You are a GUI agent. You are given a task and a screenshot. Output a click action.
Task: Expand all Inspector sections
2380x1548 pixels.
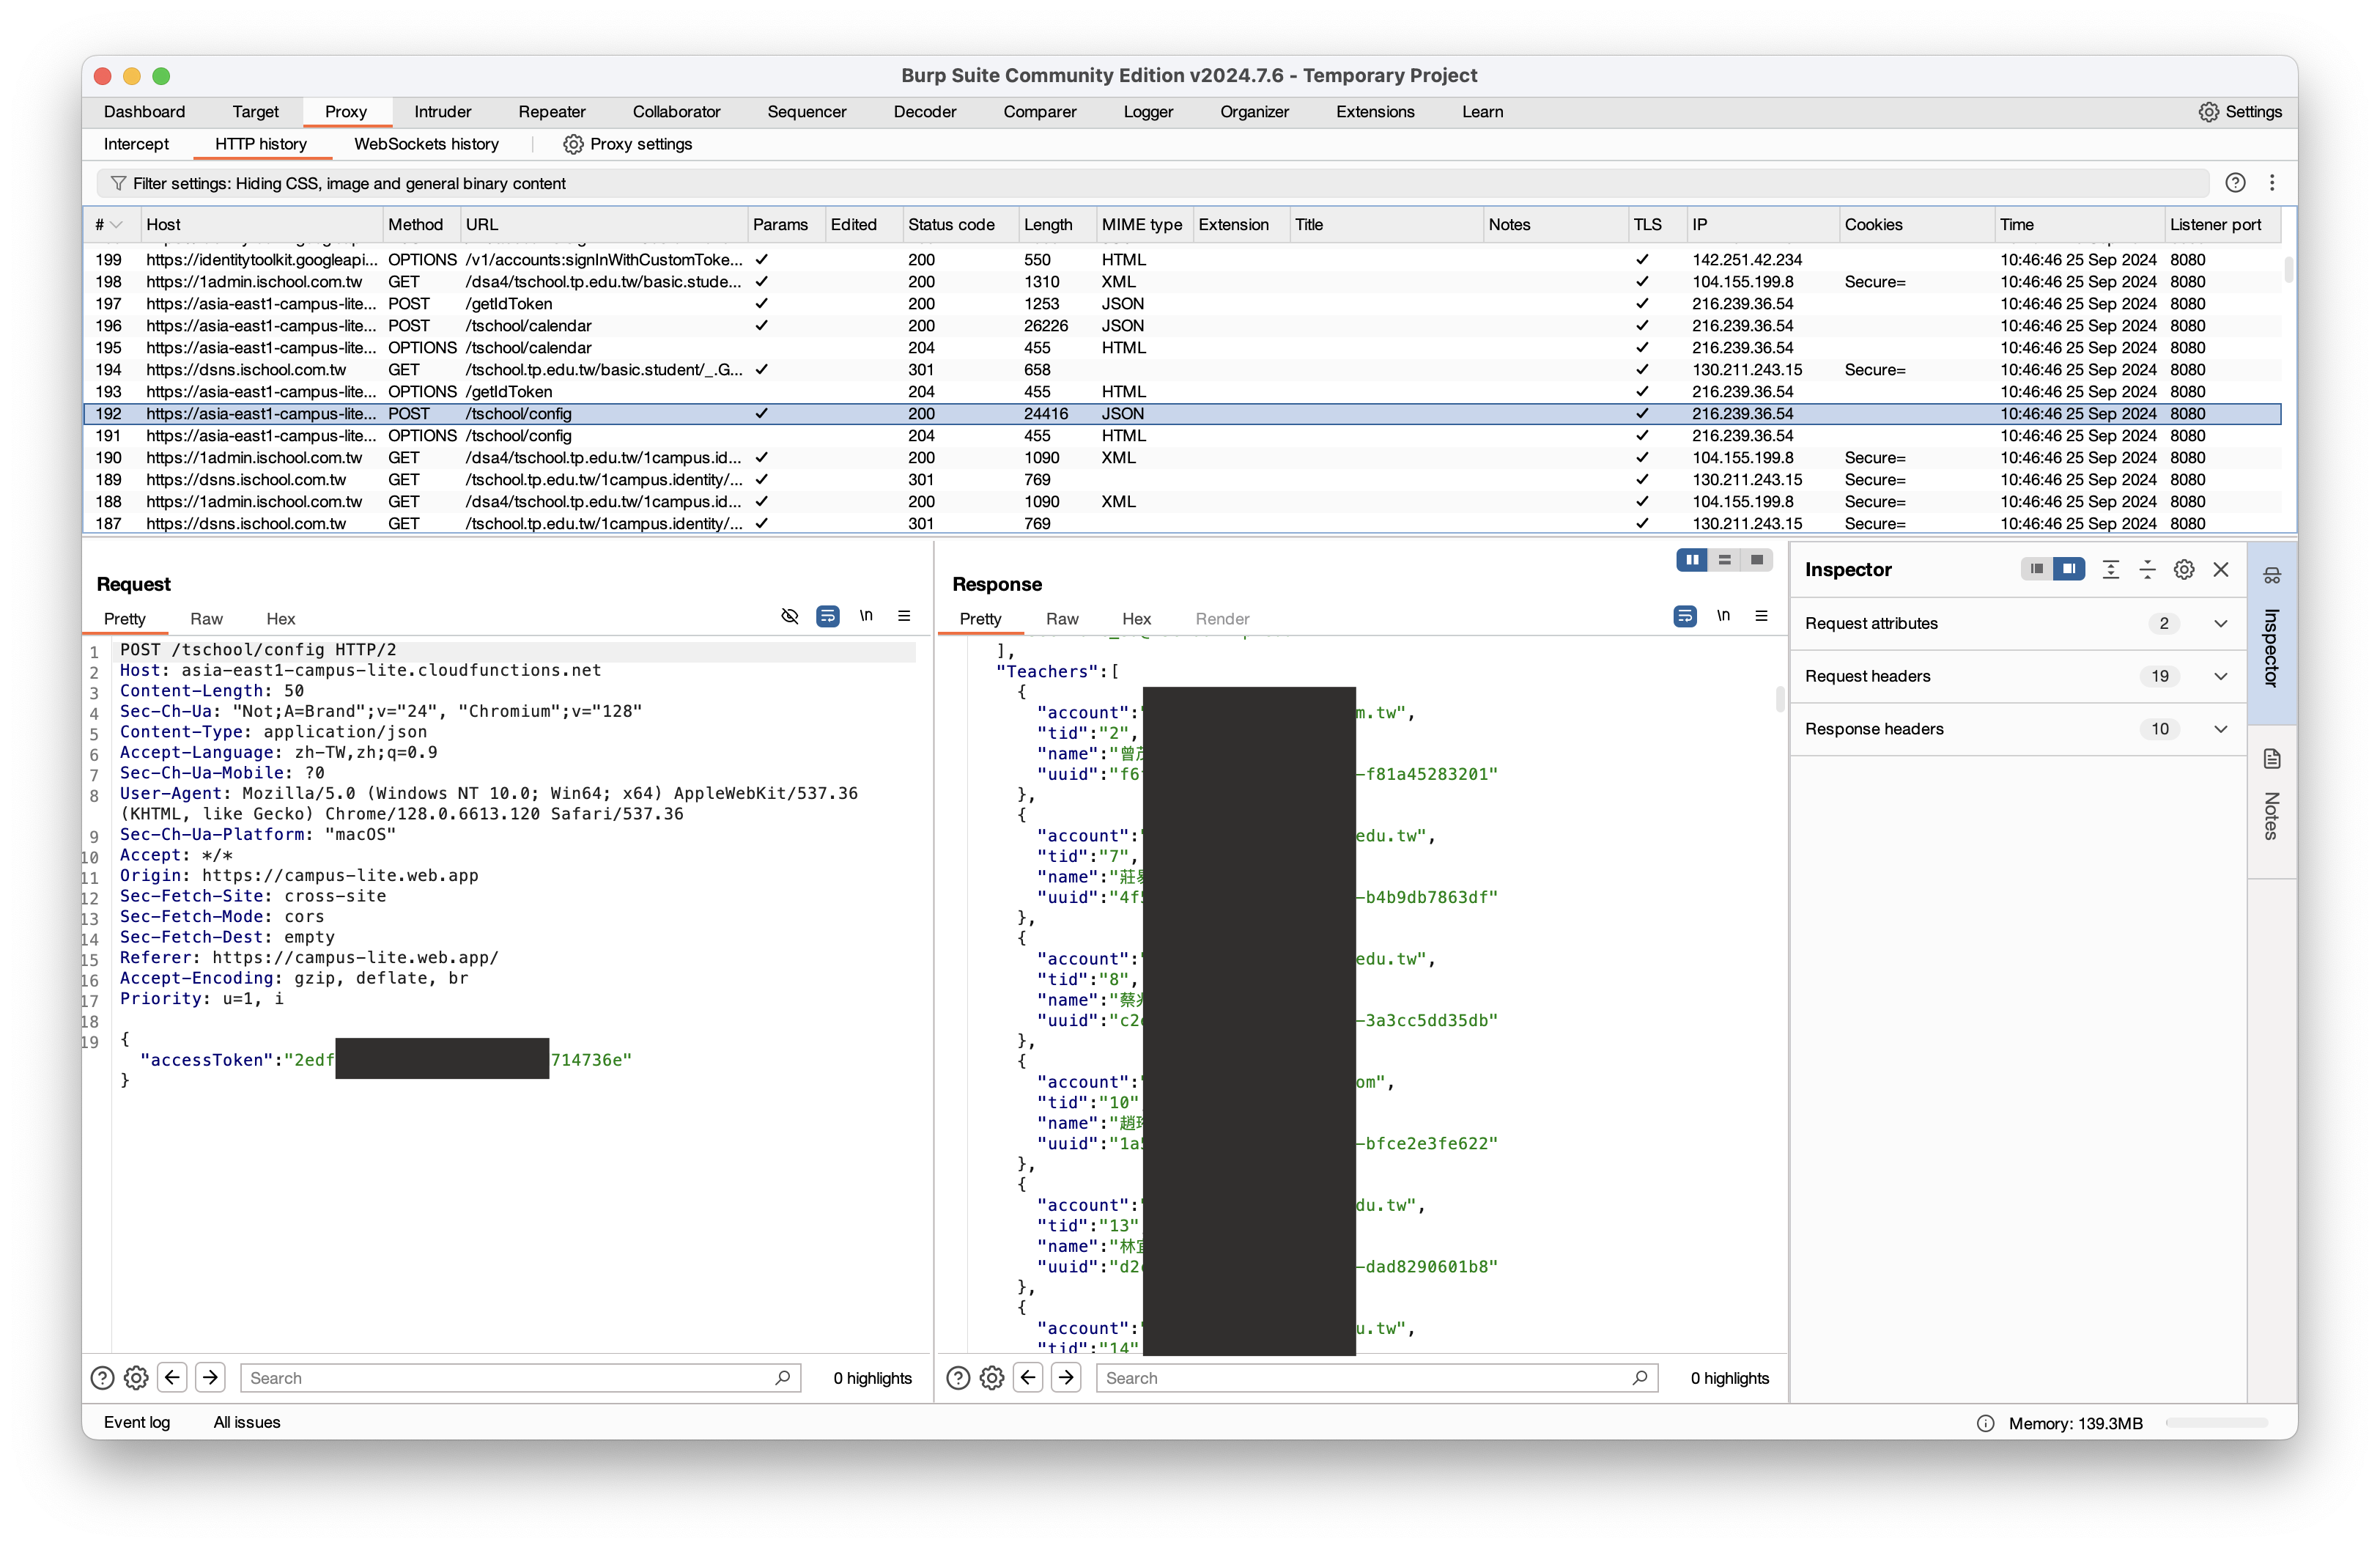pyautogui.click(x=2110, y=569)
